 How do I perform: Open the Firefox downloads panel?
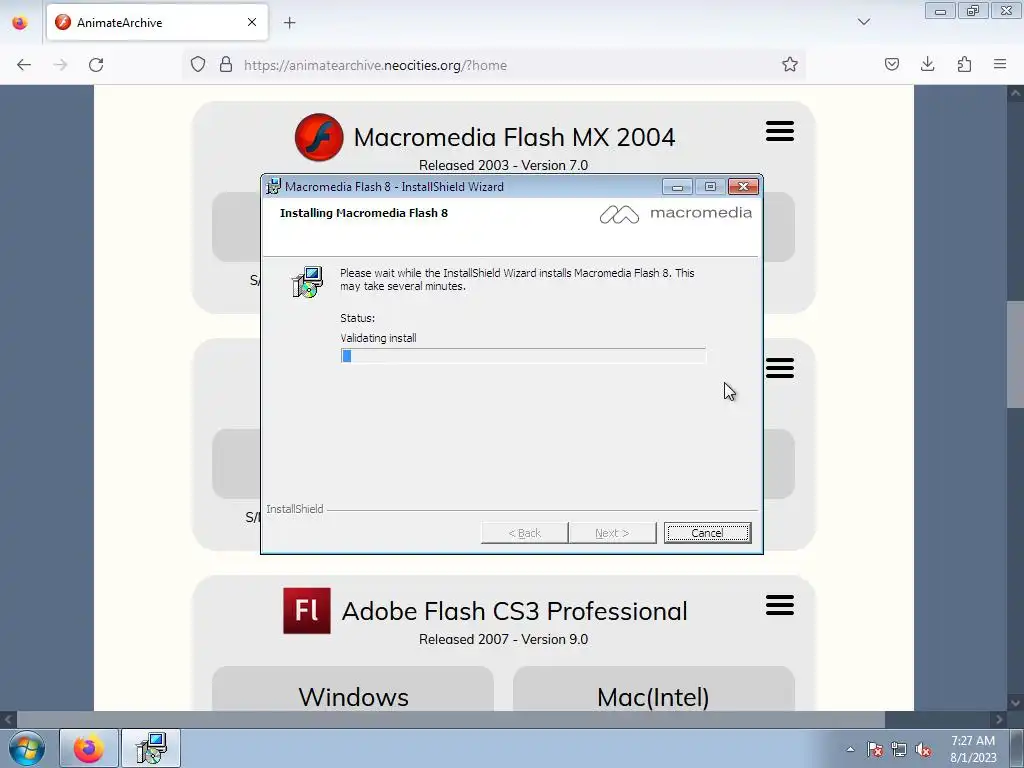pyautogui.click(x=927, y=64)
